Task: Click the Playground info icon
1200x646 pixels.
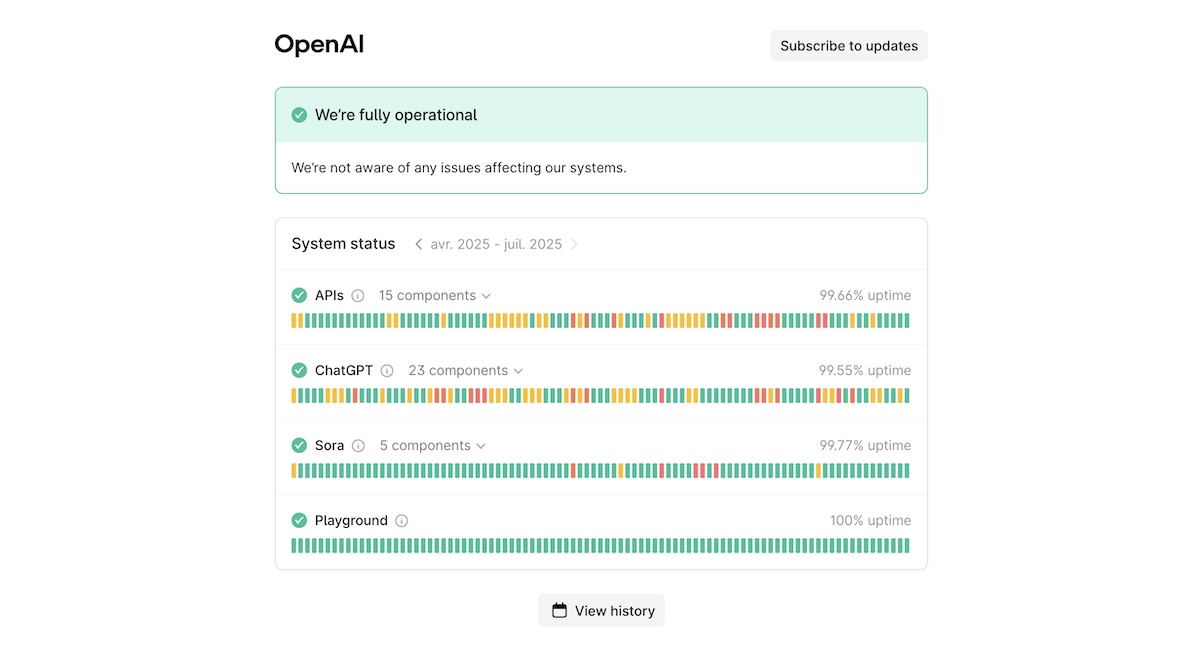Action: (x=402, y=521)
